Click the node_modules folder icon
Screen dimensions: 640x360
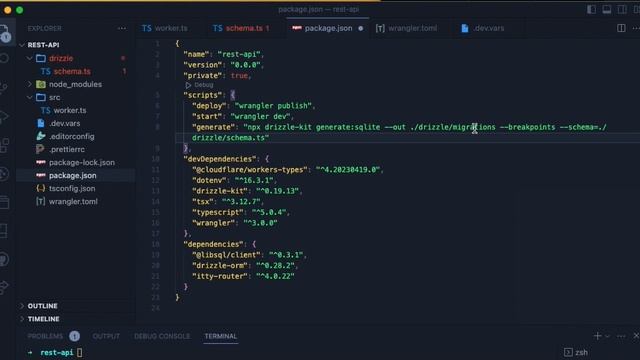(x=41, y=84)
